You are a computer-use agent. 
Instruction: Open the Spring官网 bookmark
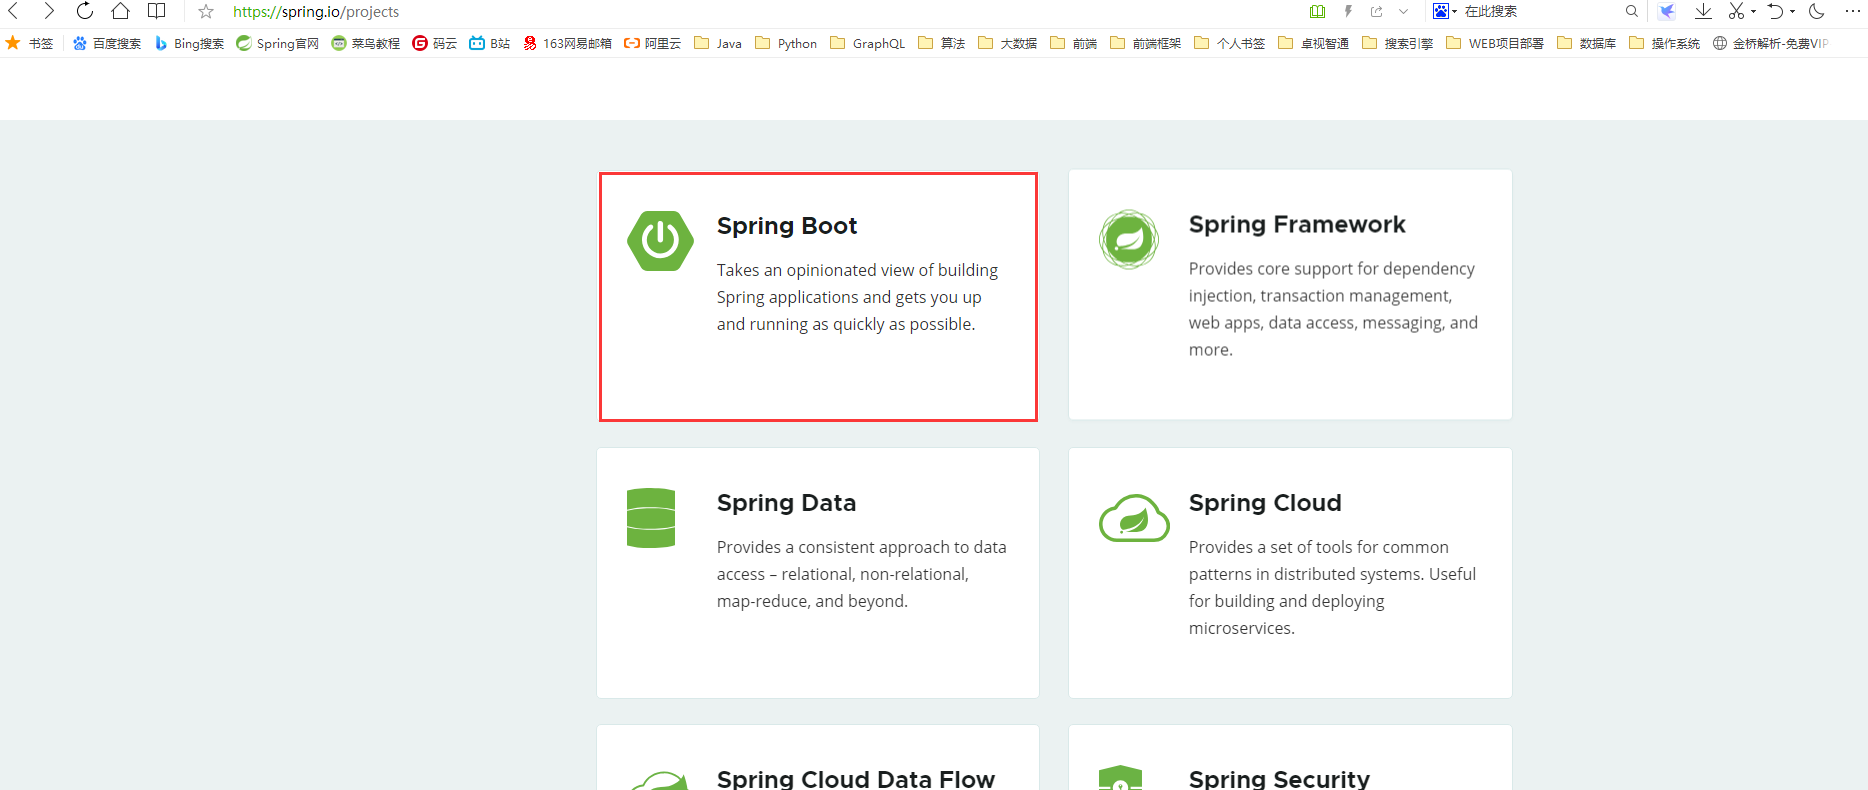(277, 43)
